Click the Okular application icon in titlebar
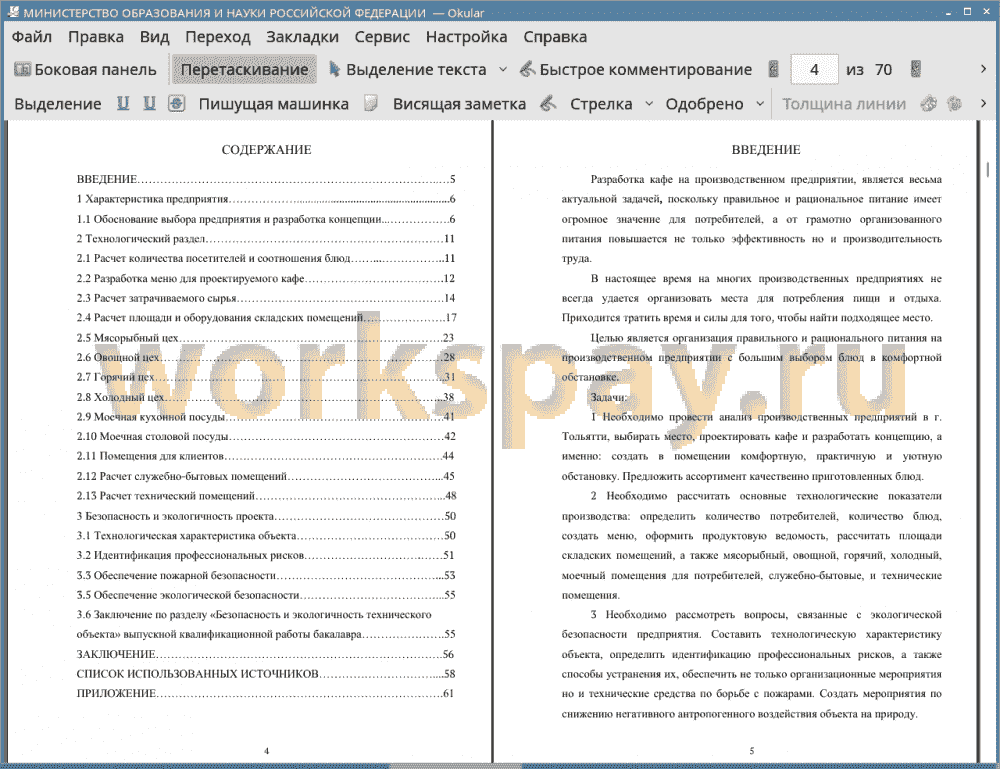The image size is (1000, 769). [12, 11]
